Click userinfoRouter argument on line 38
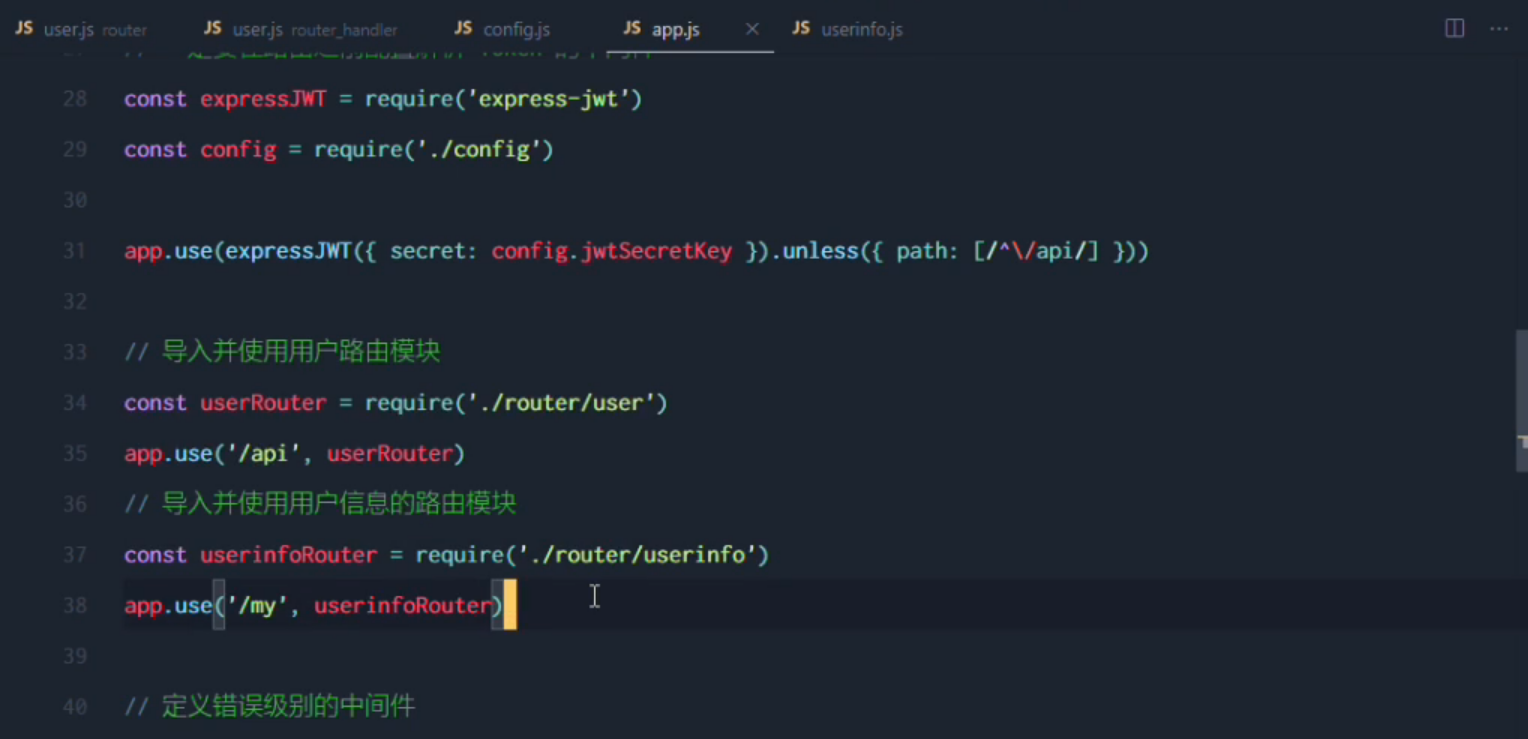1528x739 pixels. [402, 606]
